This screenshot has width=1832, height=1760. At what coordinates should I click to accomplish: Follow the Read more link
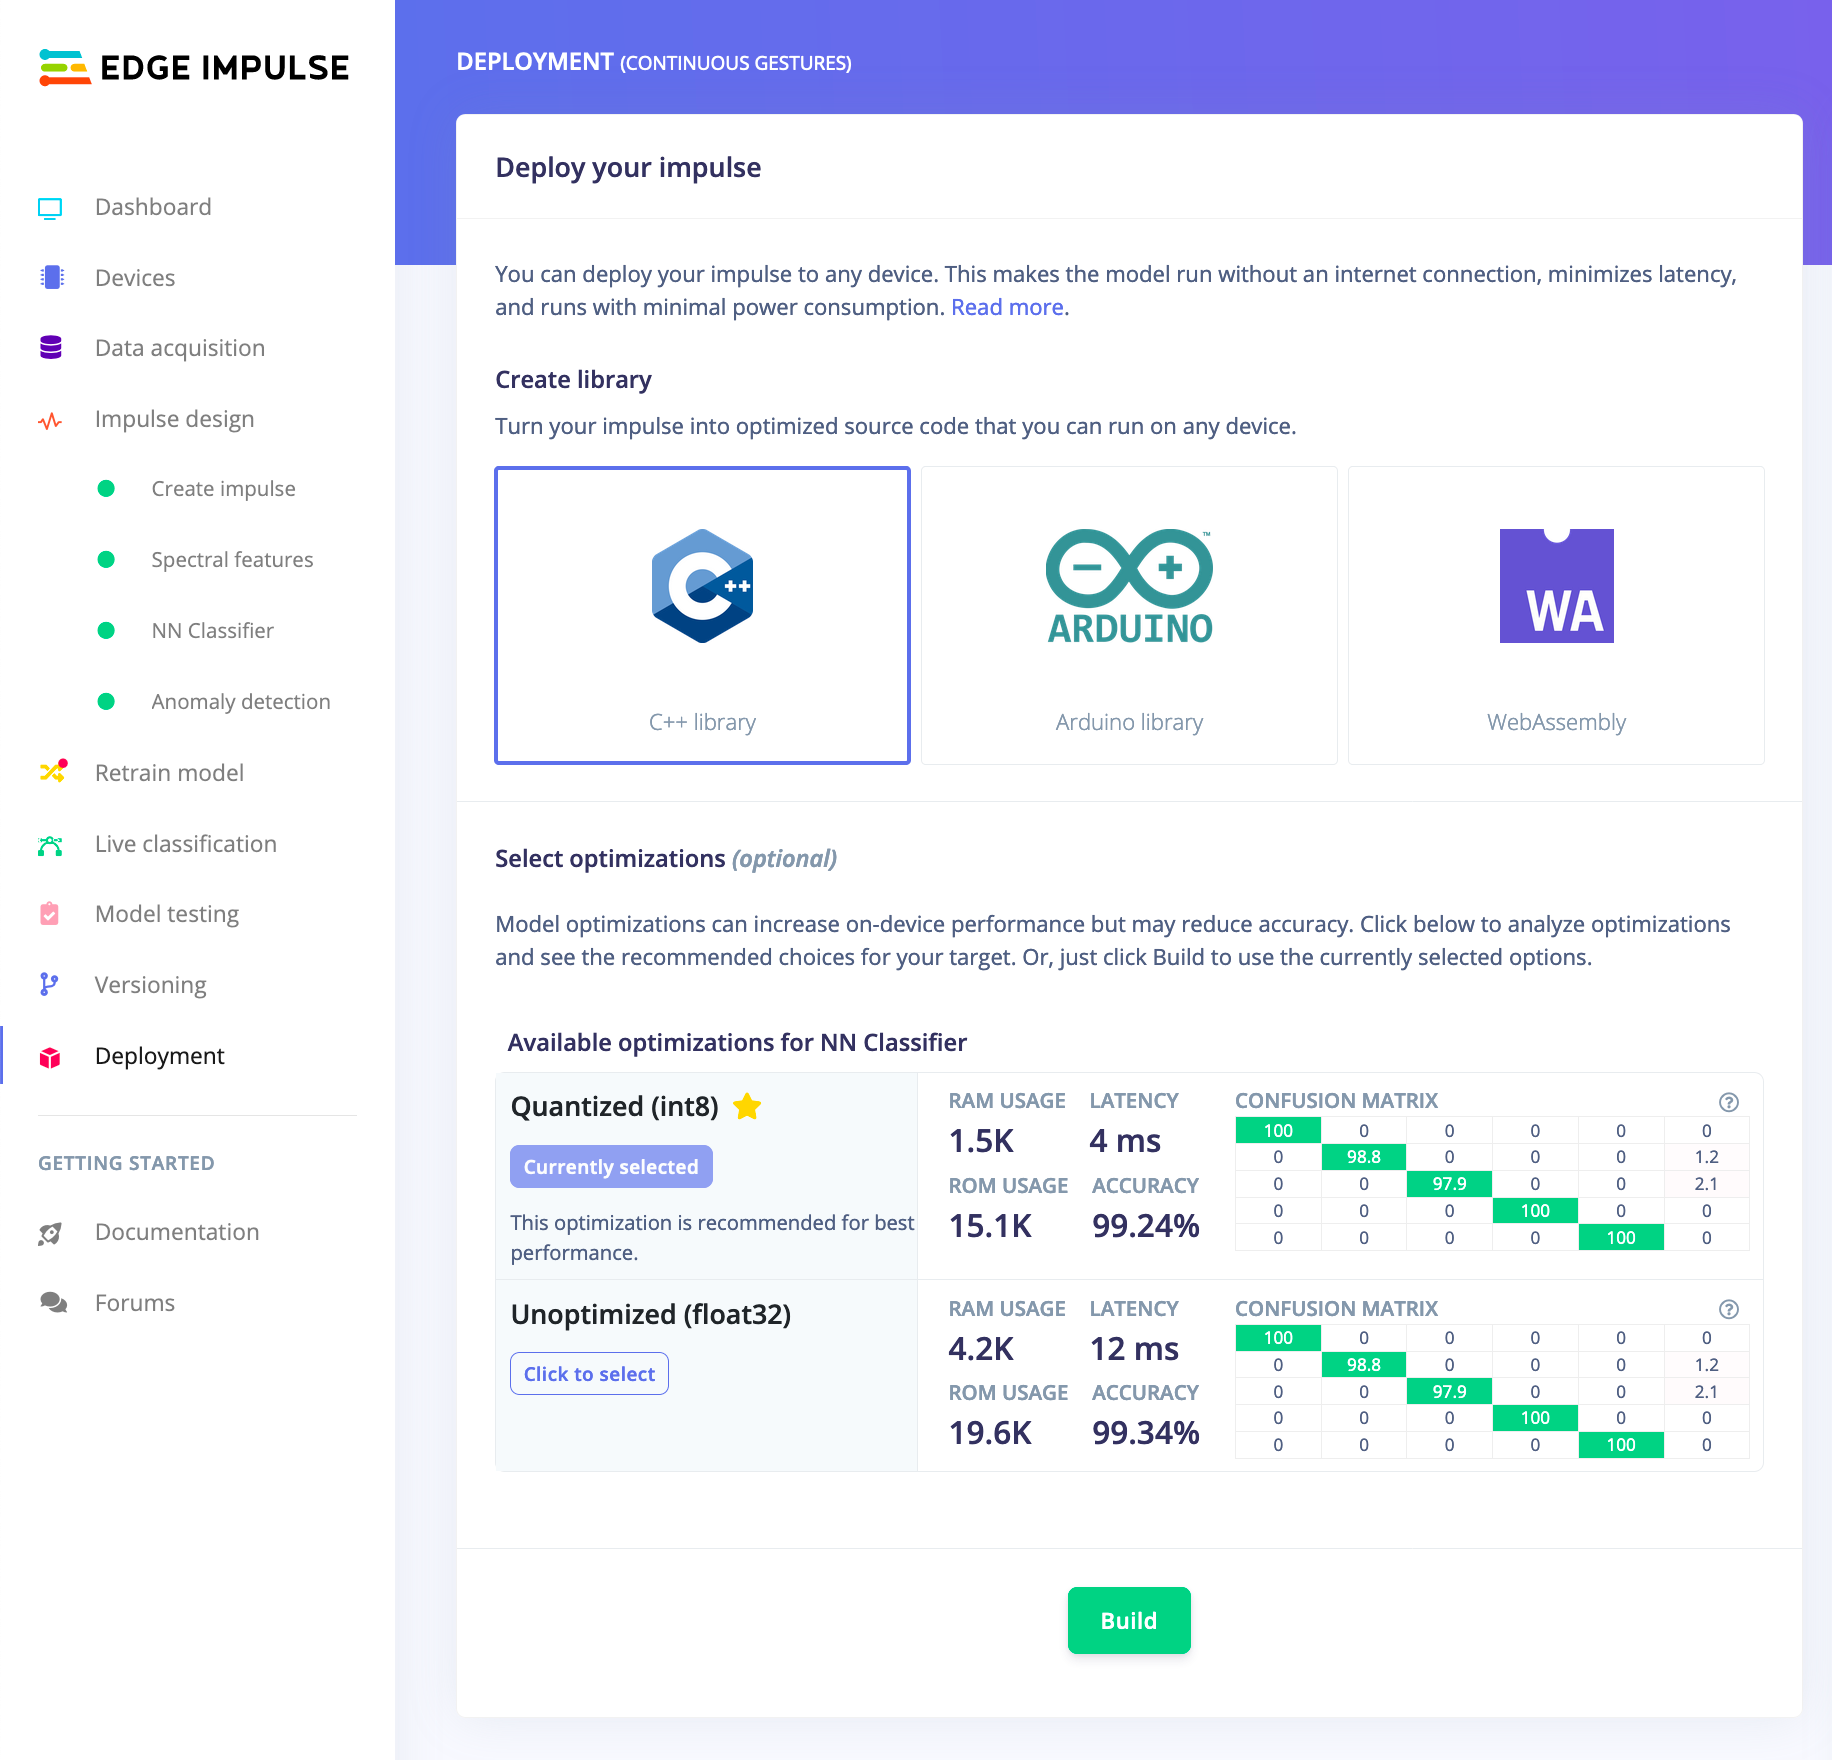coord(1007,307)
